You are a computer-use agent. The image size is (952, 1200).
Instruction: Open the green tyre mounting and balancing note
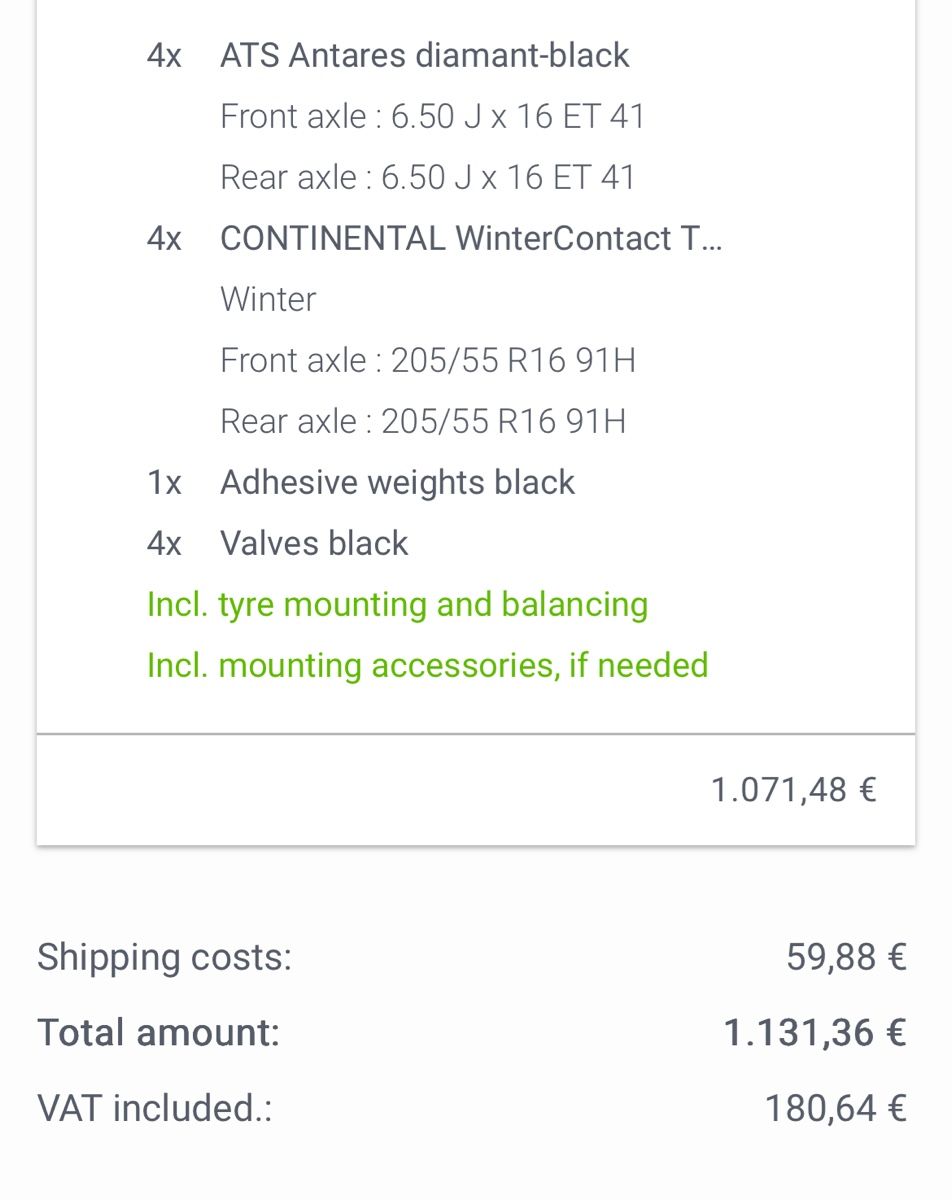click(397, 605)
